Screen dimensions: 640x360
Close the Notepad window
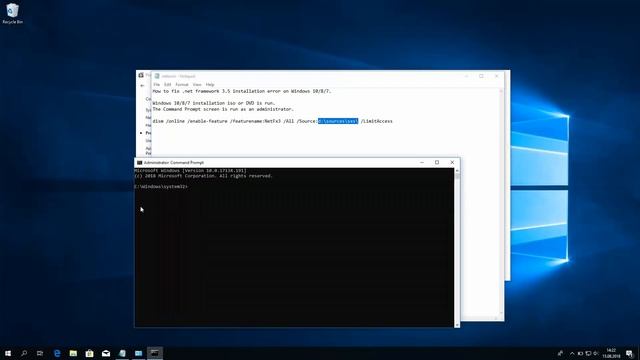pyautogui.click(x=496, y=76)
